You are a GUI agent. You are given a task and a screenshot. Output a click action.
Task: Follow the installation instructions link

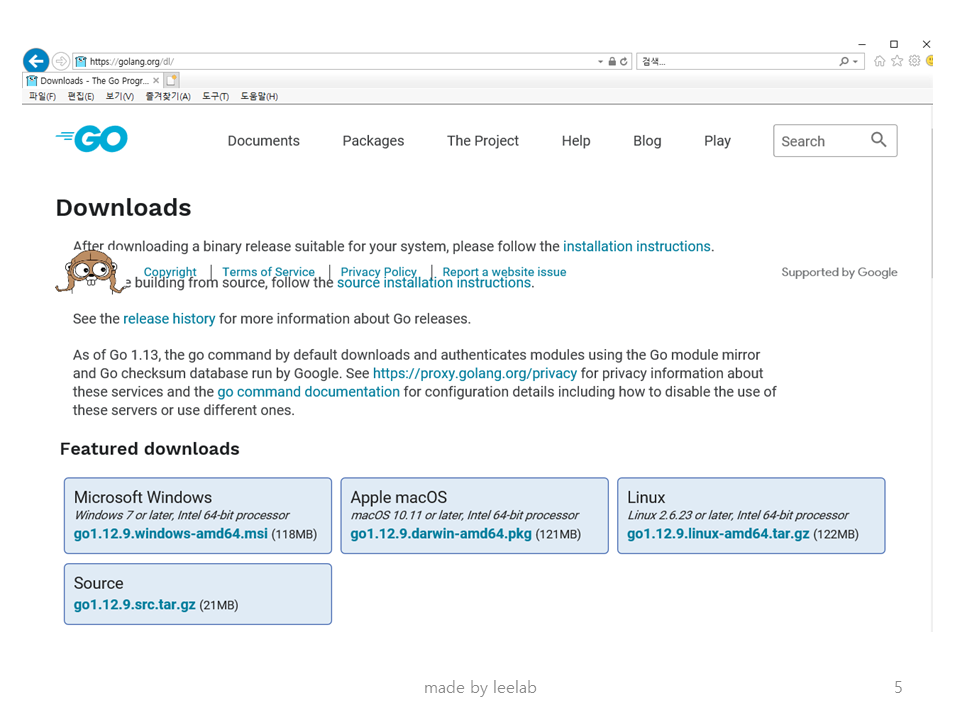tap(637, 246)
